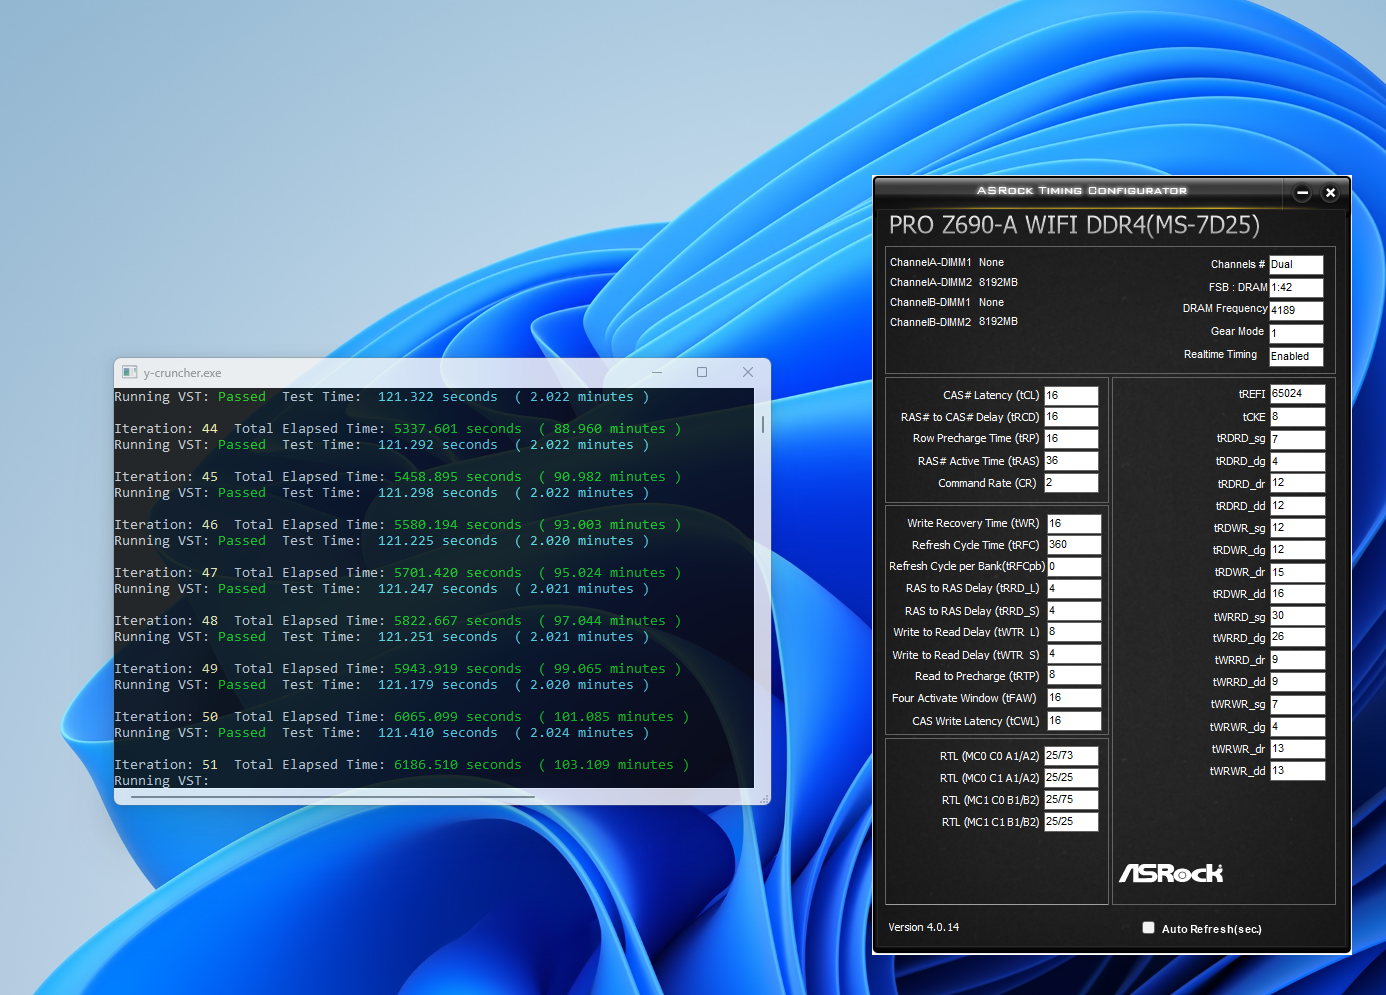The width and height of the screenshot is (1386, 995).
Task: Click the CAS Write Latency (tCWL) field
Action: click(x=1074, y=721)
